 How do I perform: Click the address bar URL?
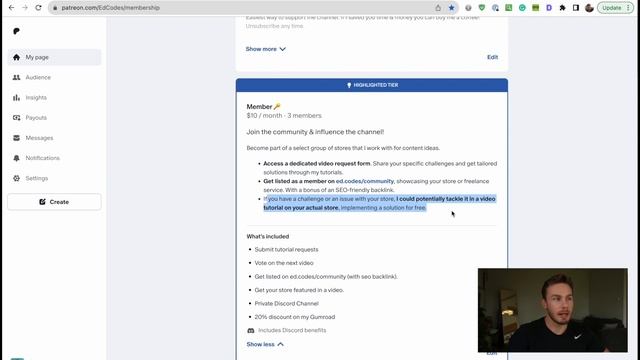coord(111,8)
